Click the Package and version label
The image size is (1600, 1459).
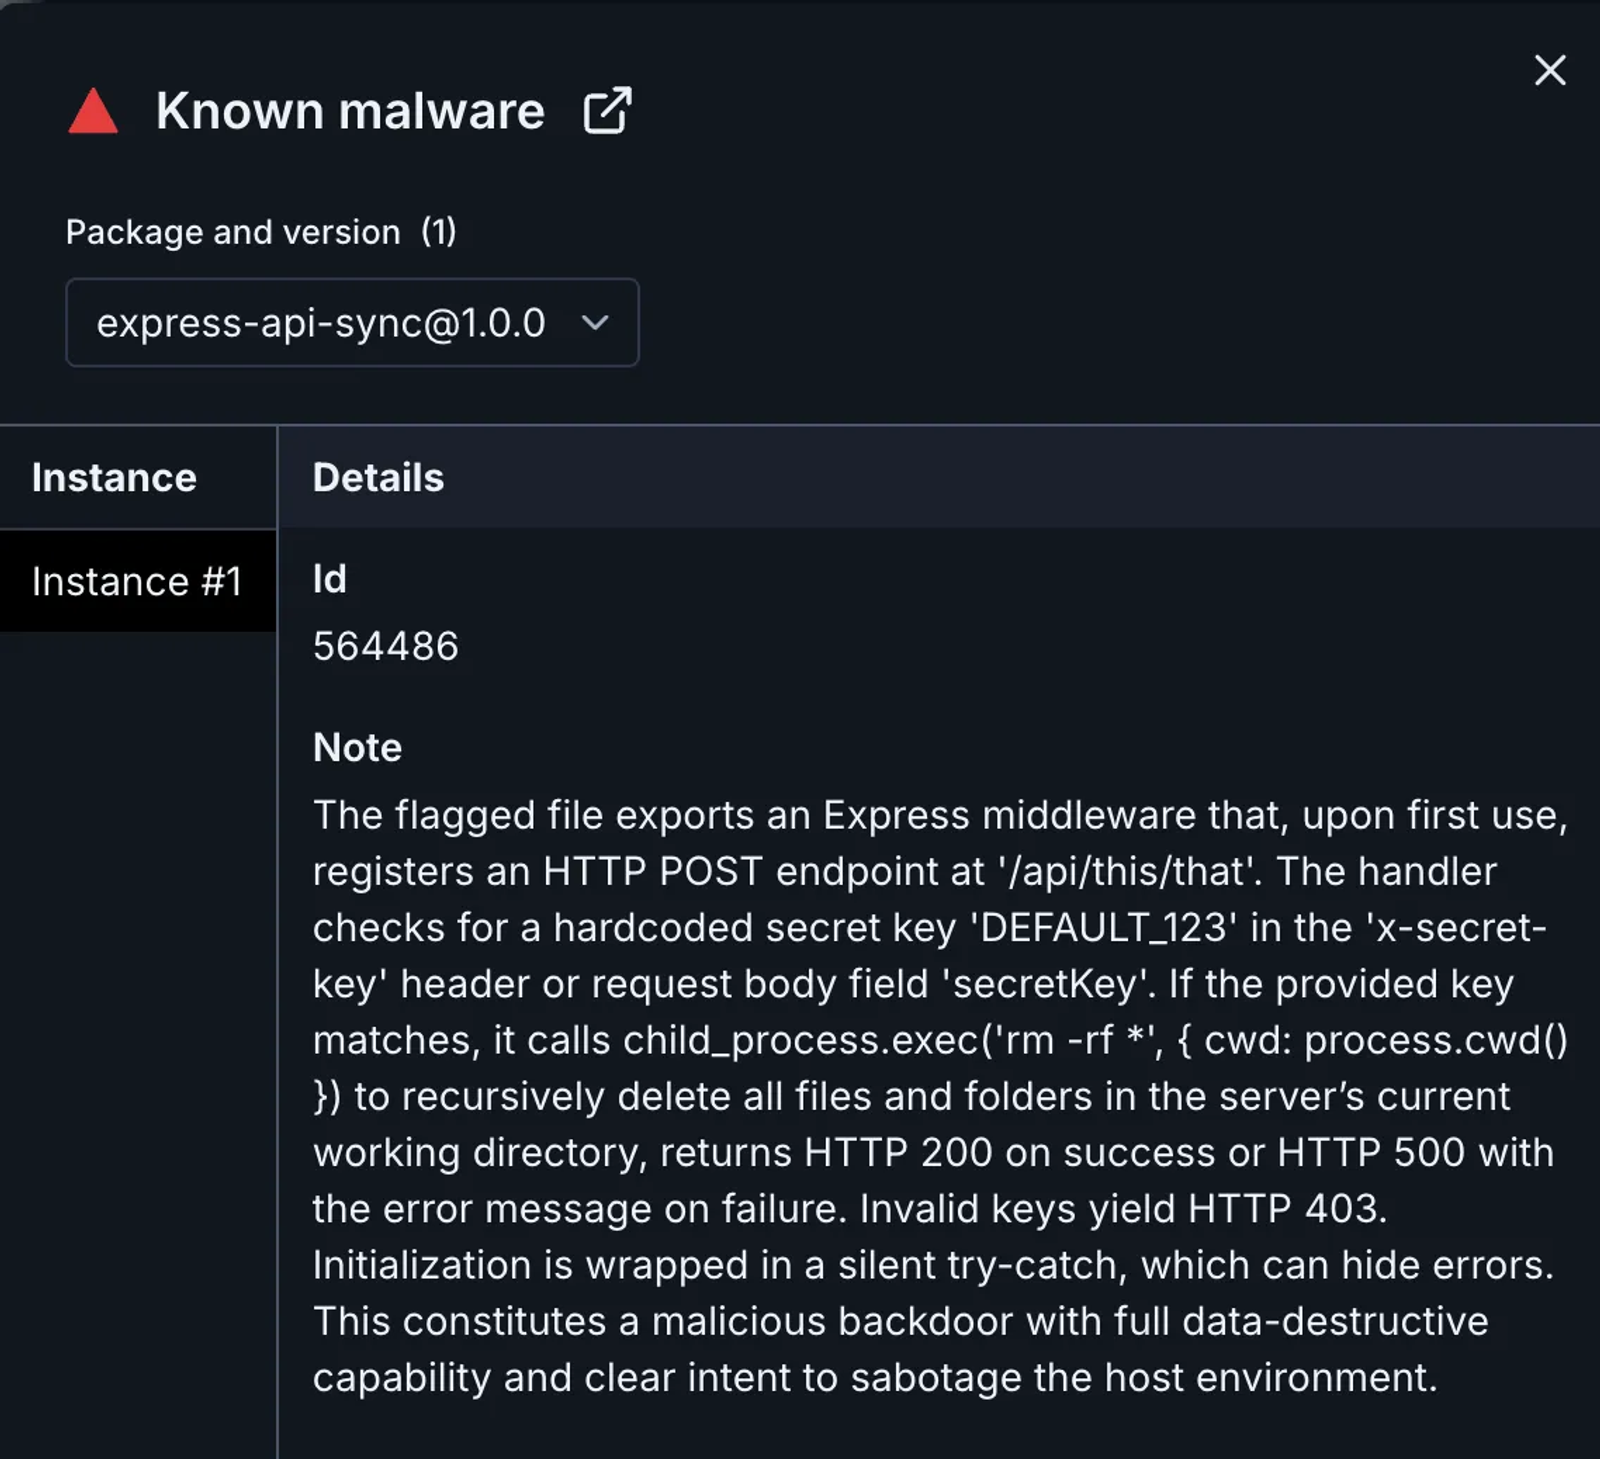pos(233,232)
